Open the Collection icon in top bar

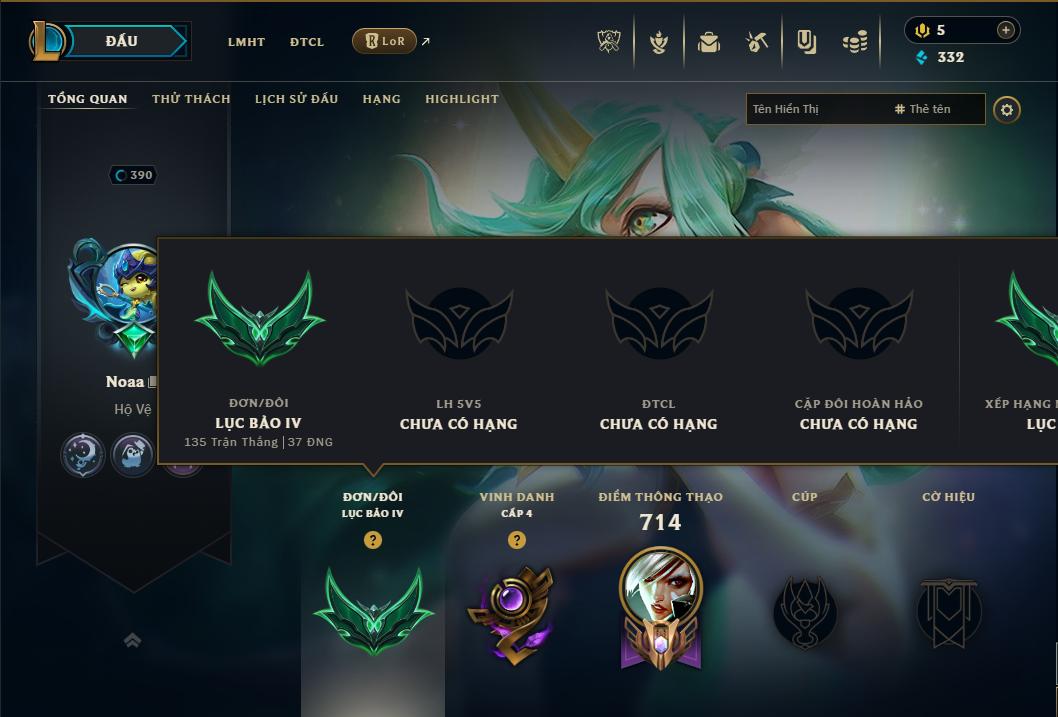click(x=659, y=42)
